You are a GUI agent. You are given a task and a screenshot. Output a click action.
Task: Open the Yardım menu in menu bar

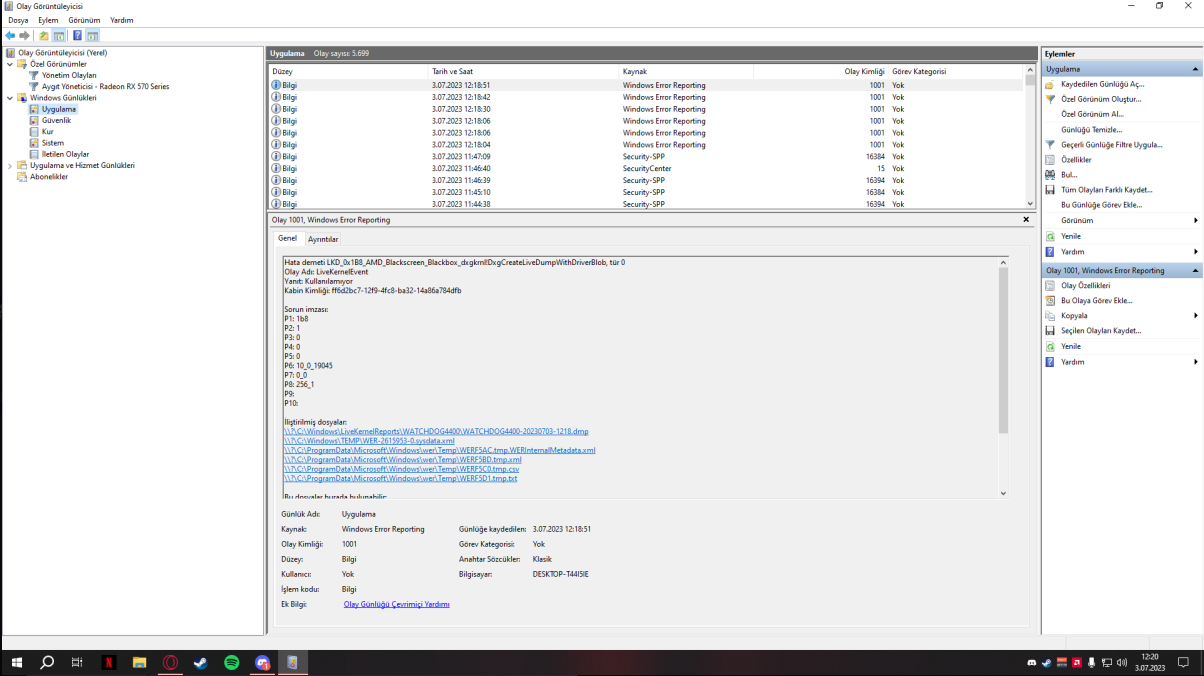[121, 20]
